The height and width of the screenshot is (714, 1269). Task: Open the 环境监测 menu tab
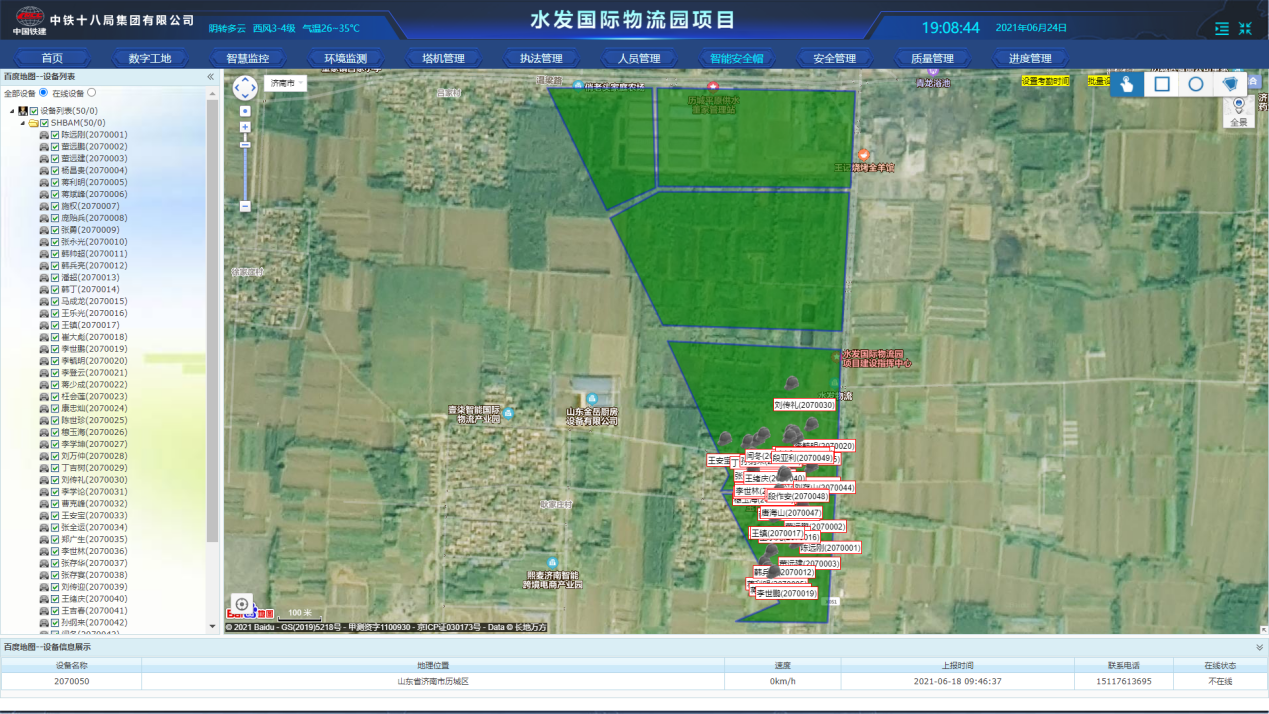pos(345,58)
